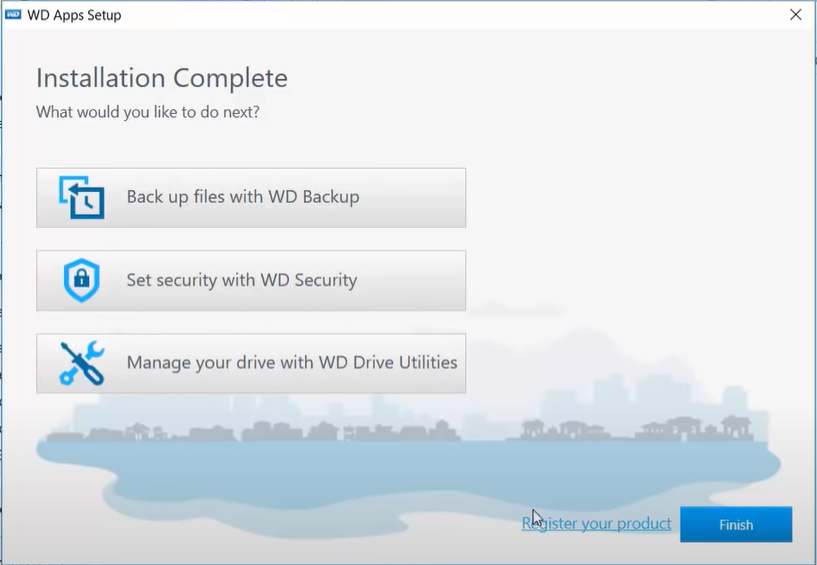This screenshot has width=817, height=565.
Task: Follow the Register your product link
Action: (x=597, y=523)
